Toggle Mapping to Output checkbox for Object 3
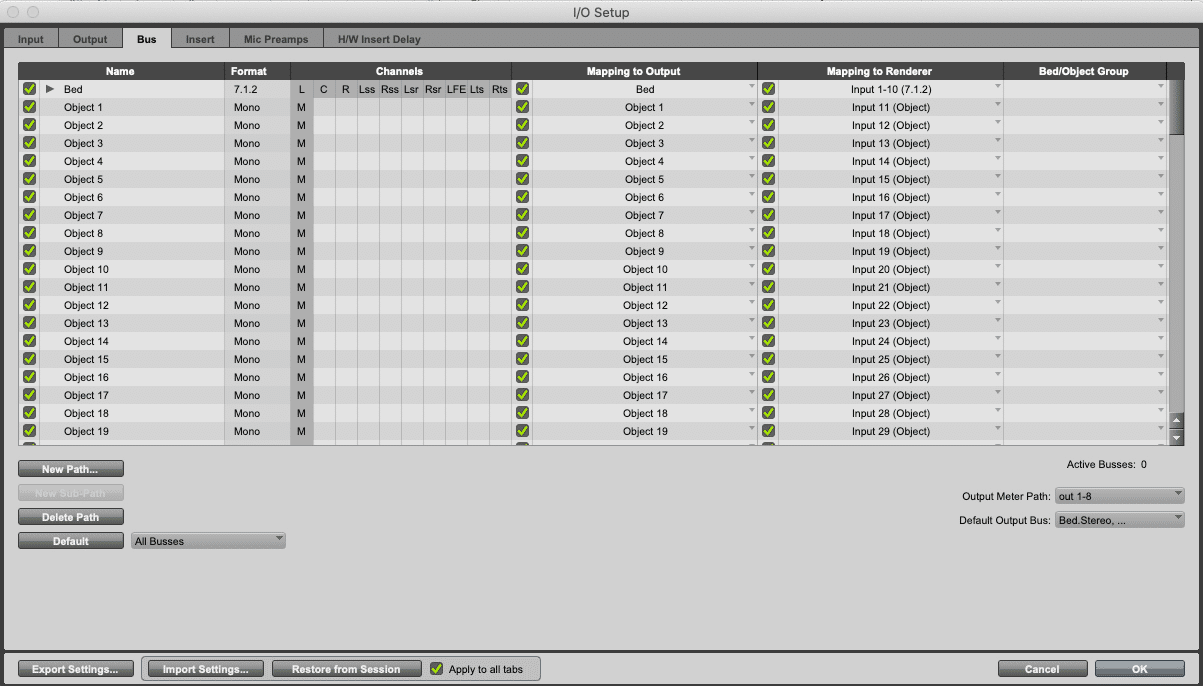The width and height of the screenshot is (1203, 686). coord(521,143)
